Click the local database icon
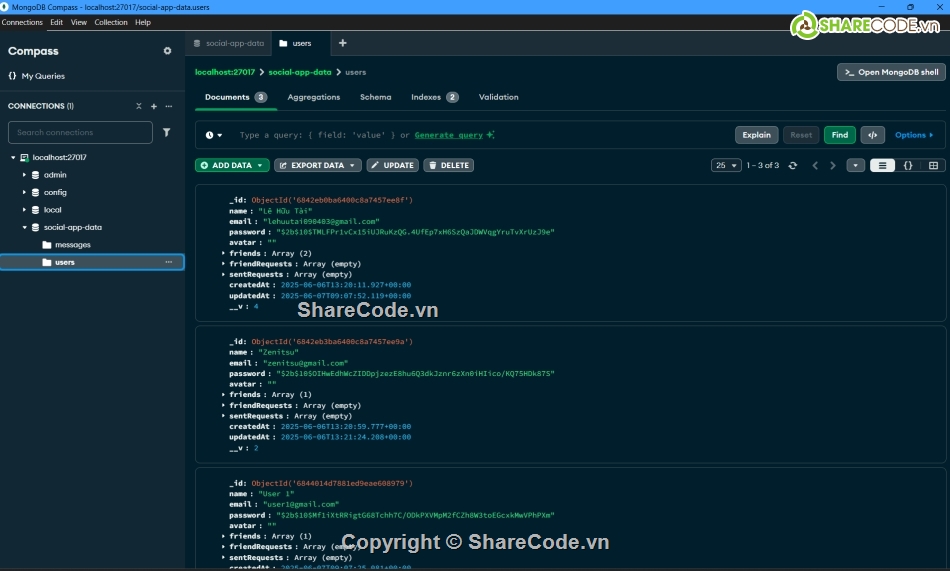Screen dimensions: 950x571 click(x=36, y=210)
